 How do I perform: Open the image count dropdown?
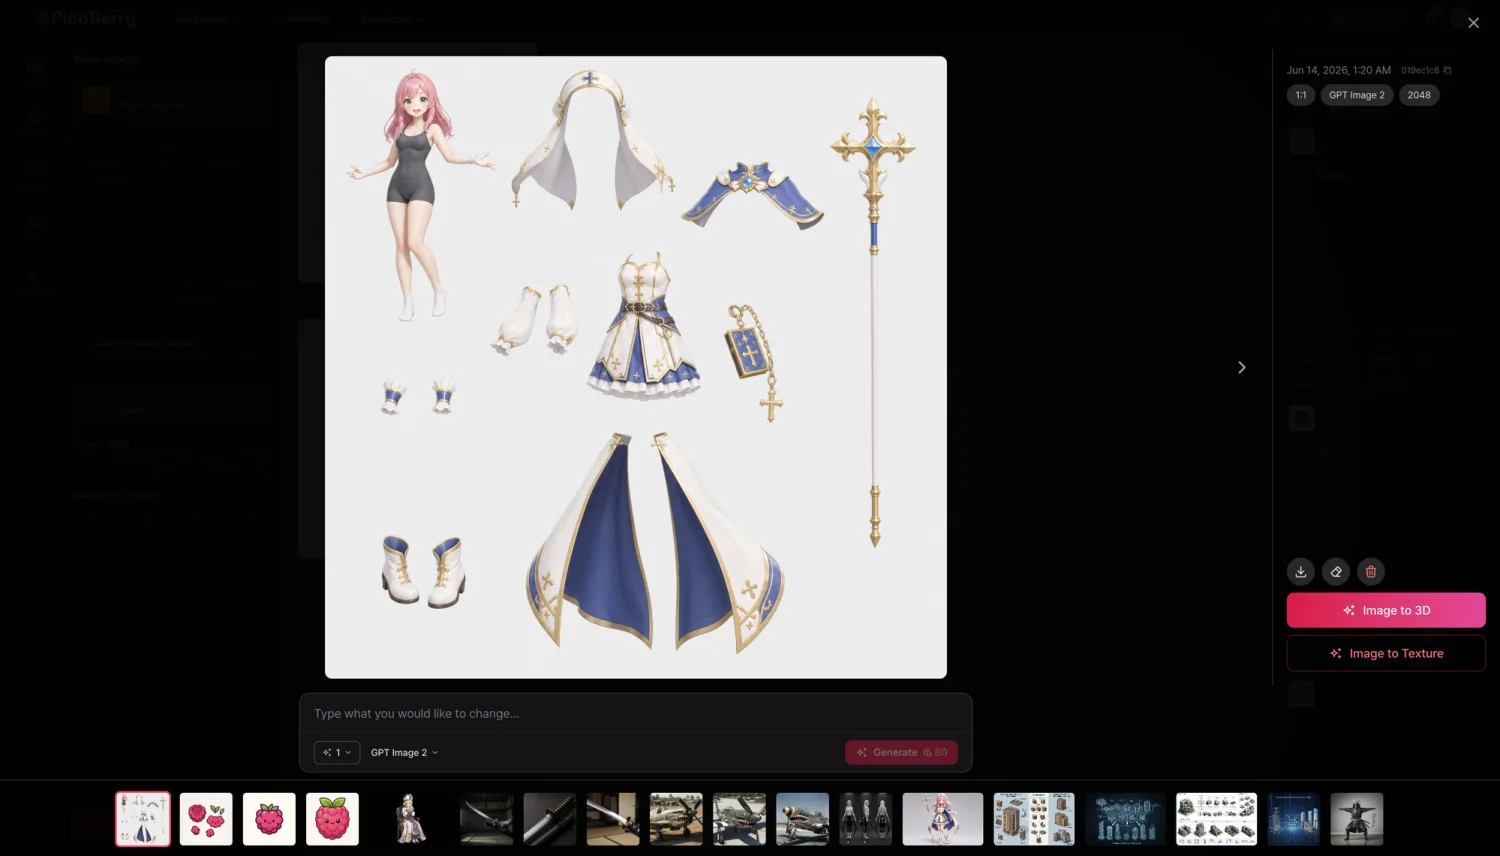click(x=337, y=752)
